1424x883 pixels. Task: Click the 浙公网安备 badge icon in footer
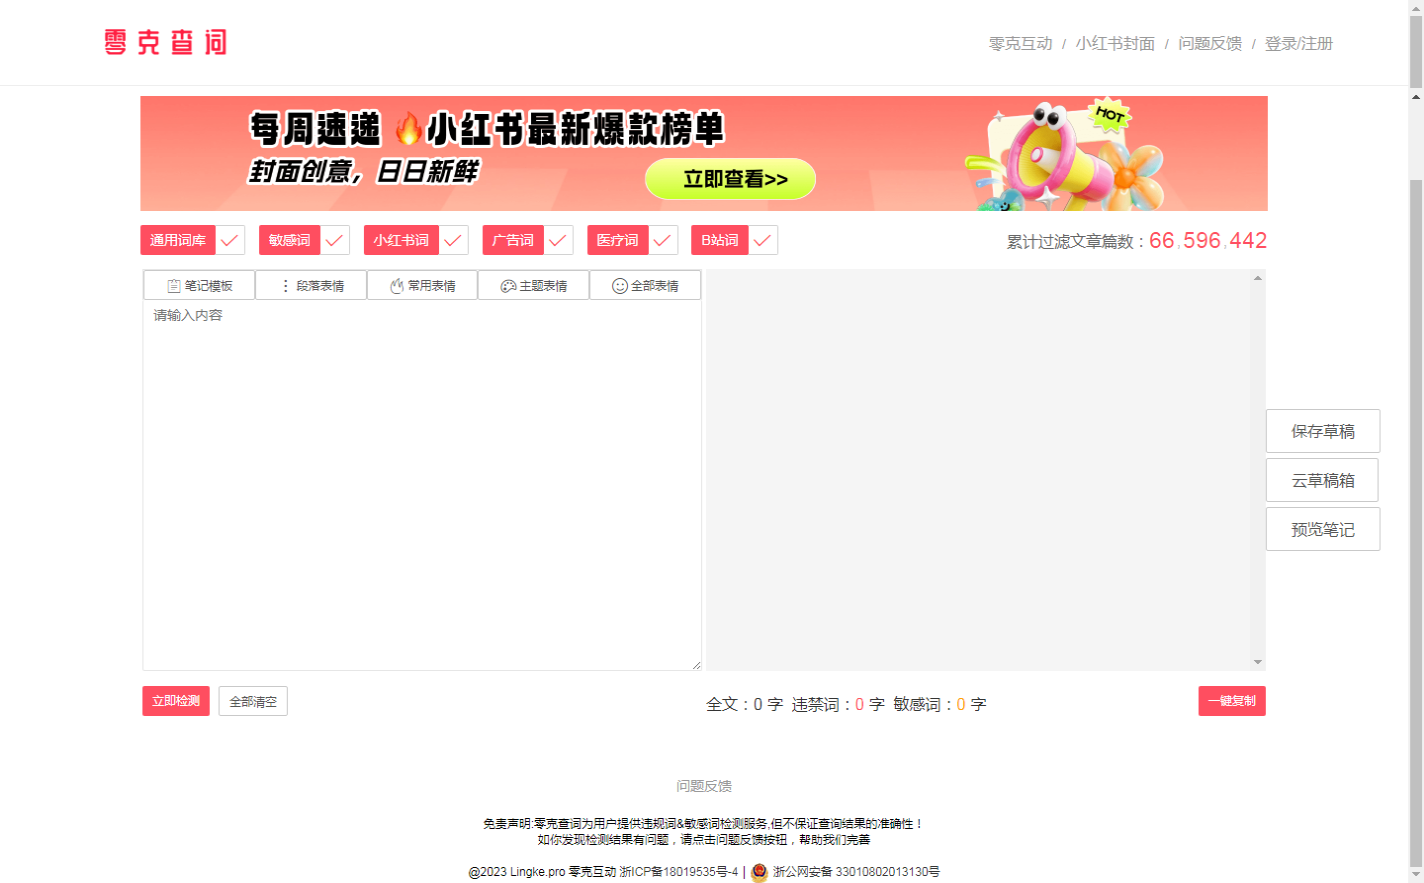pos(756,871)
